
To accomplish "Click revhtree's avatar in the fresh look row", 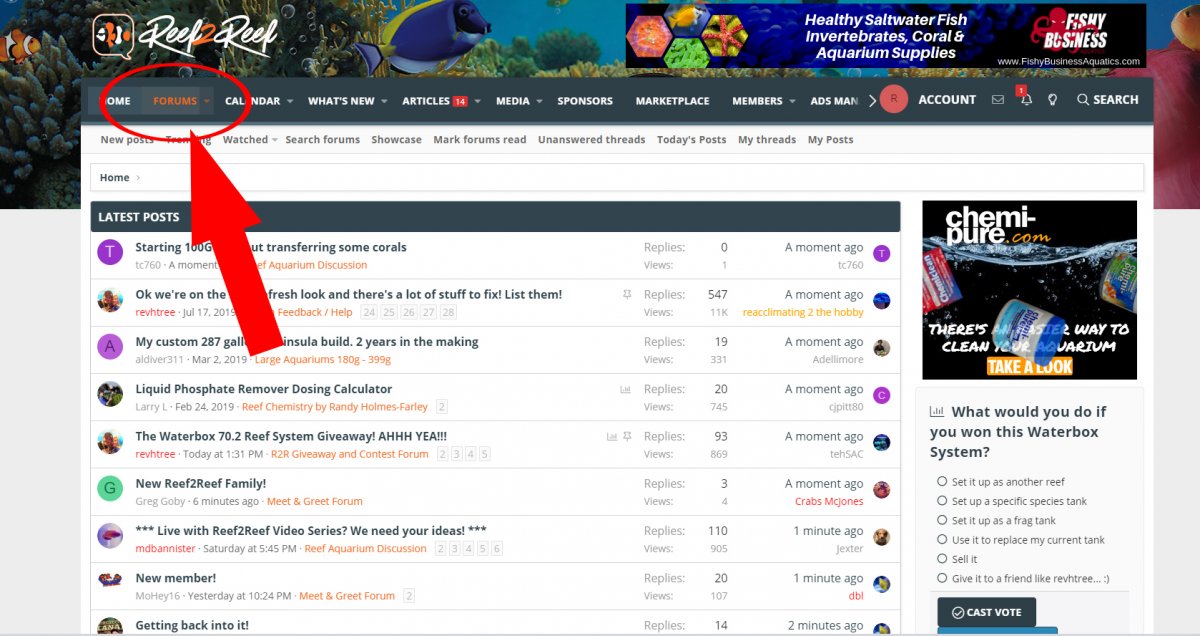I will [110, 300].
